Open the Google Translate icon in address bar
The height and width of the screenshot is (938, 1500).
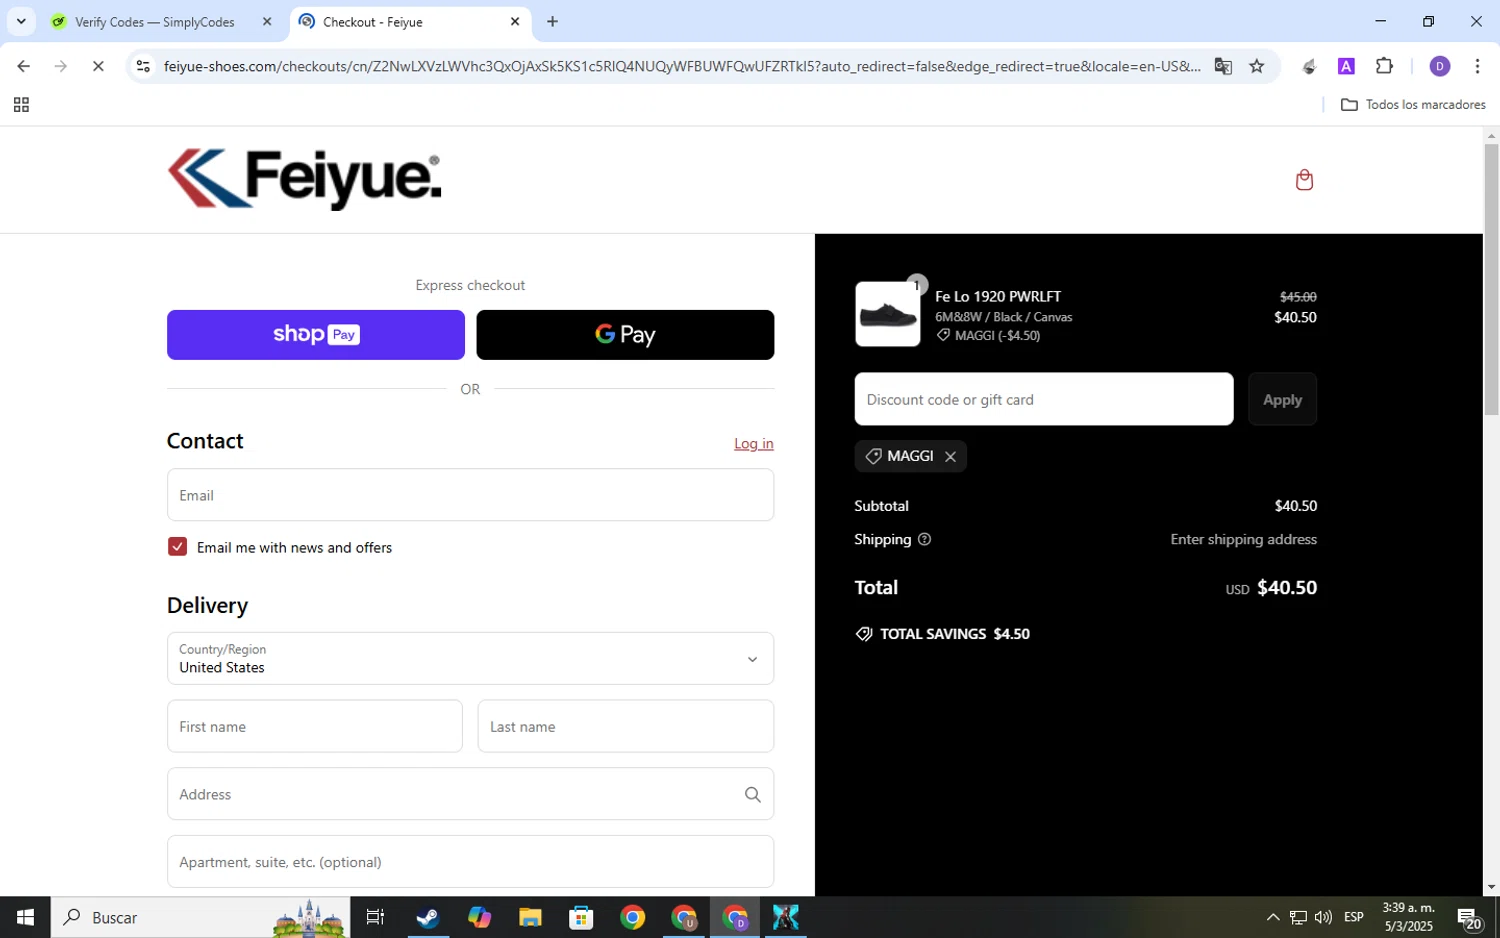[1223, 66]
